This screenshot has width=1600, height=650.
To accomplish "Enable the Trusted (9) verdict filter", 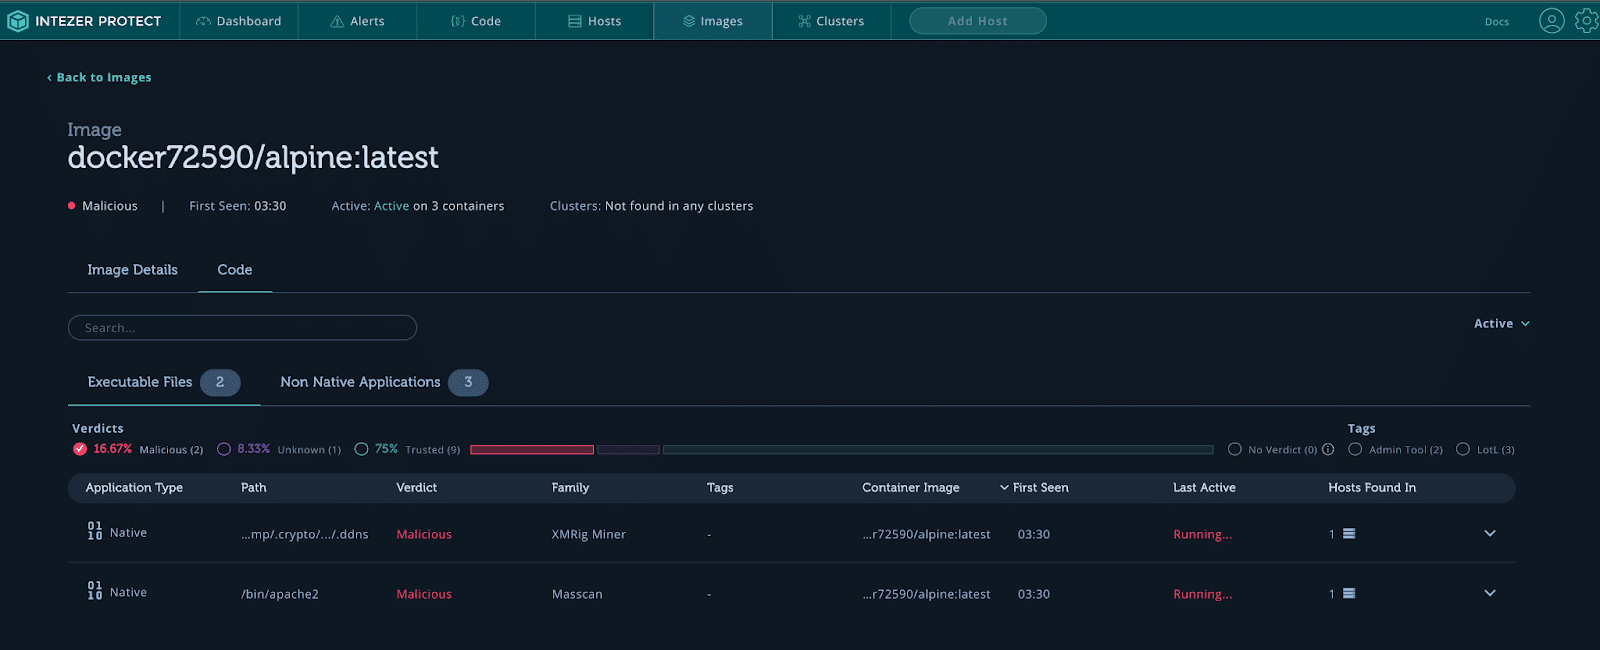I will point(361,449).
